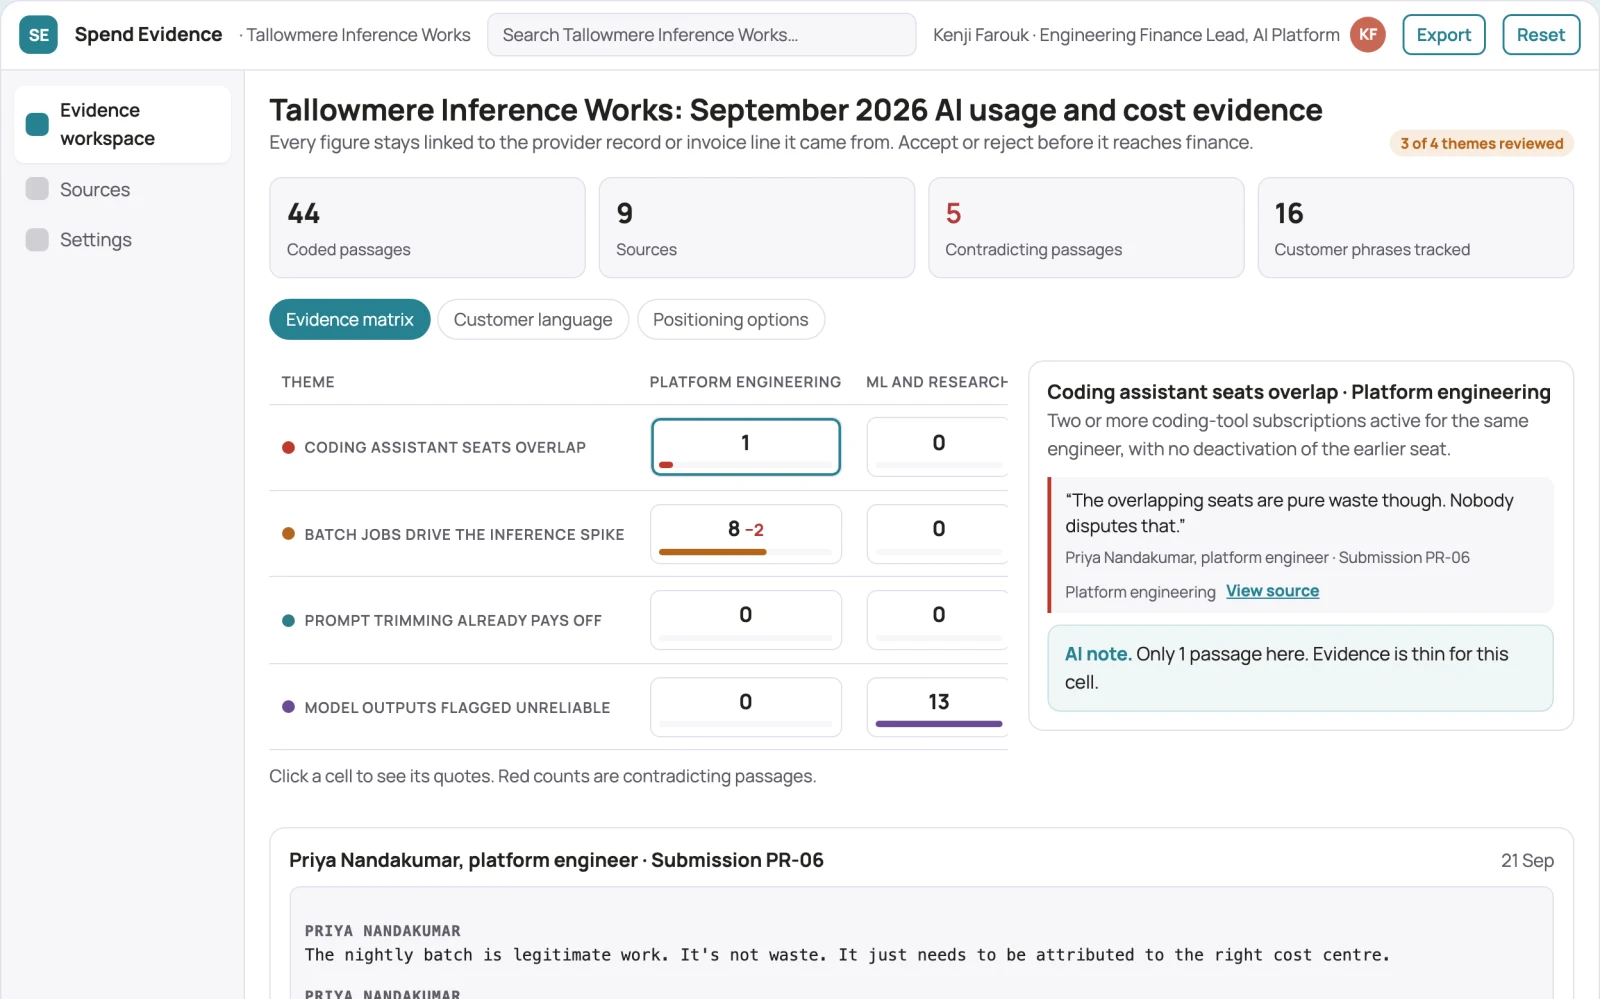Image resolution: width=1600 pixels, height=999 pixels.
Task: Select Prompt trimming ML and Research cell
Action: pos(937,620)
